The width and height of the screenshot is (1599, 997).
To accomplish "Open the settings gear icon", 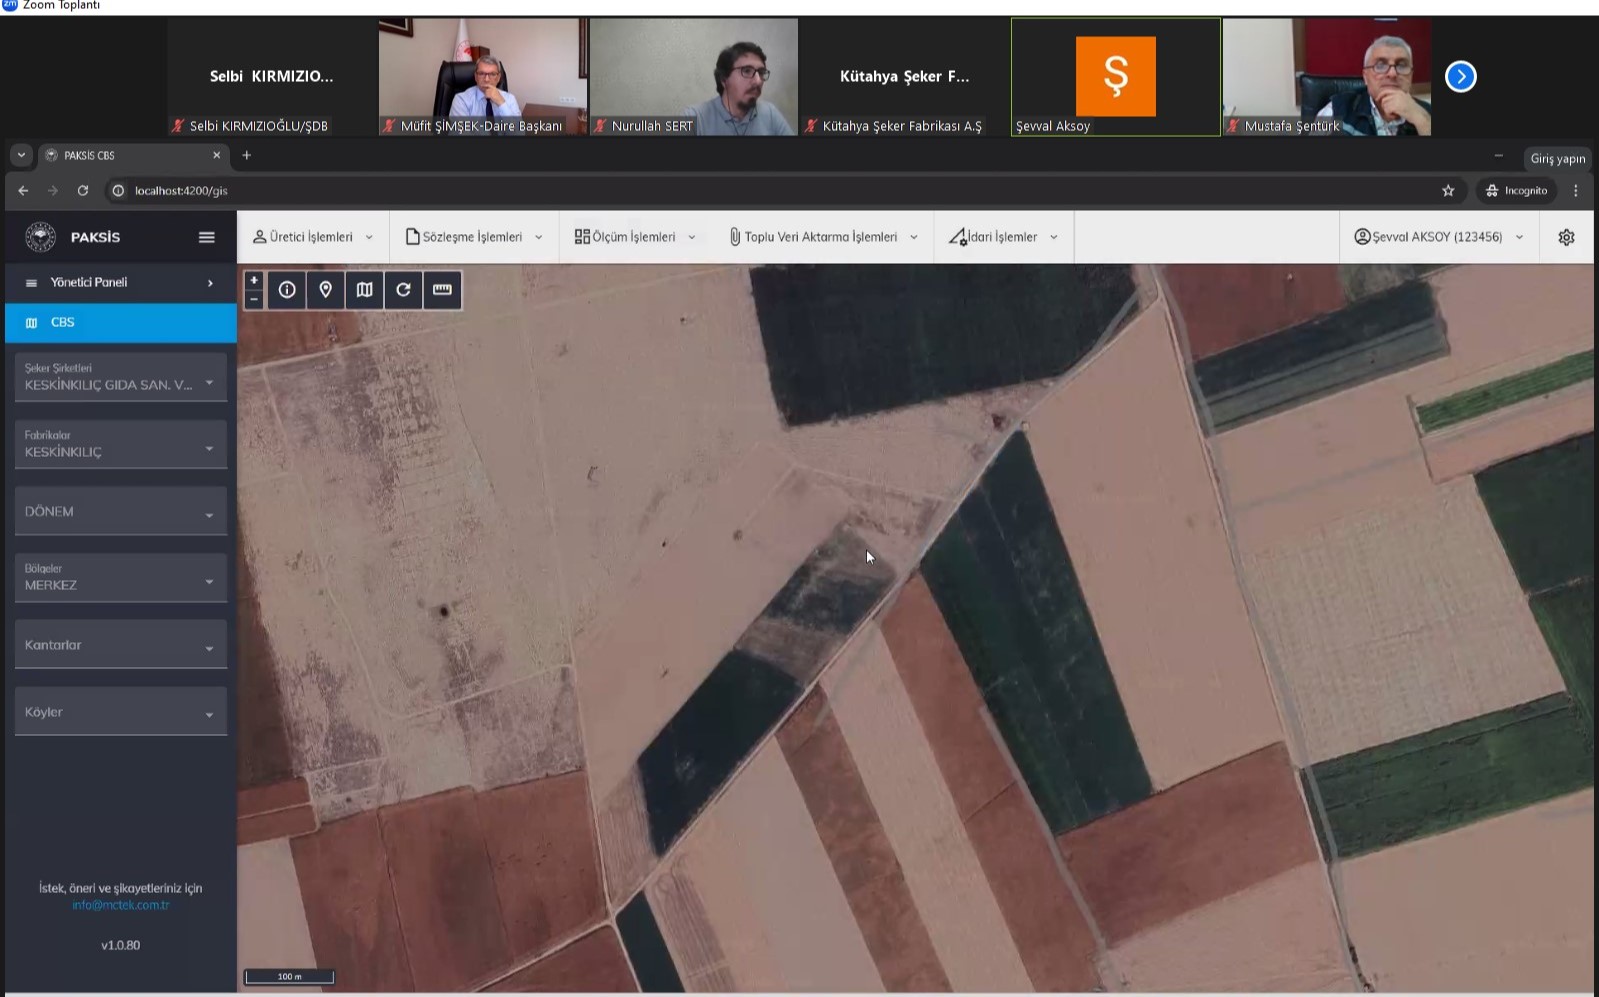I will pos(1566,237).
